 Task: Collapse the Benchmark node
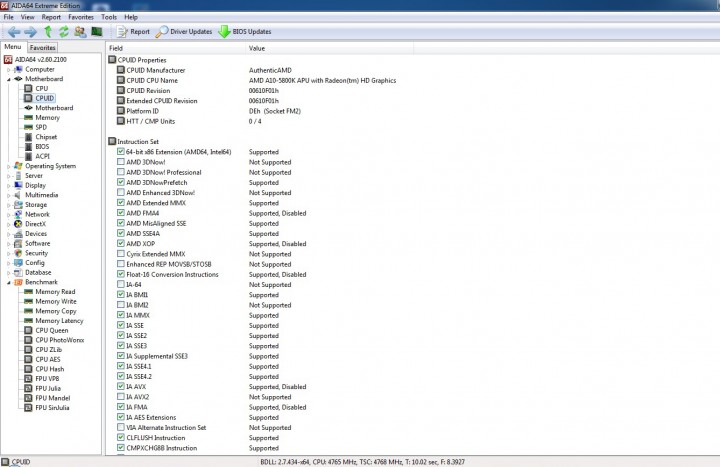click(8, 282)
